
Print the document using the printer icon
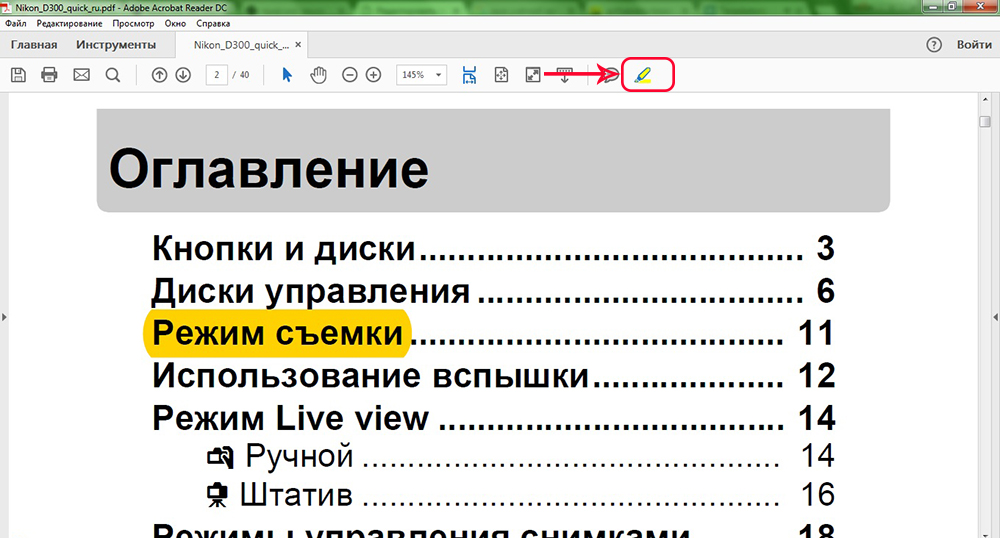pos(49,75)
